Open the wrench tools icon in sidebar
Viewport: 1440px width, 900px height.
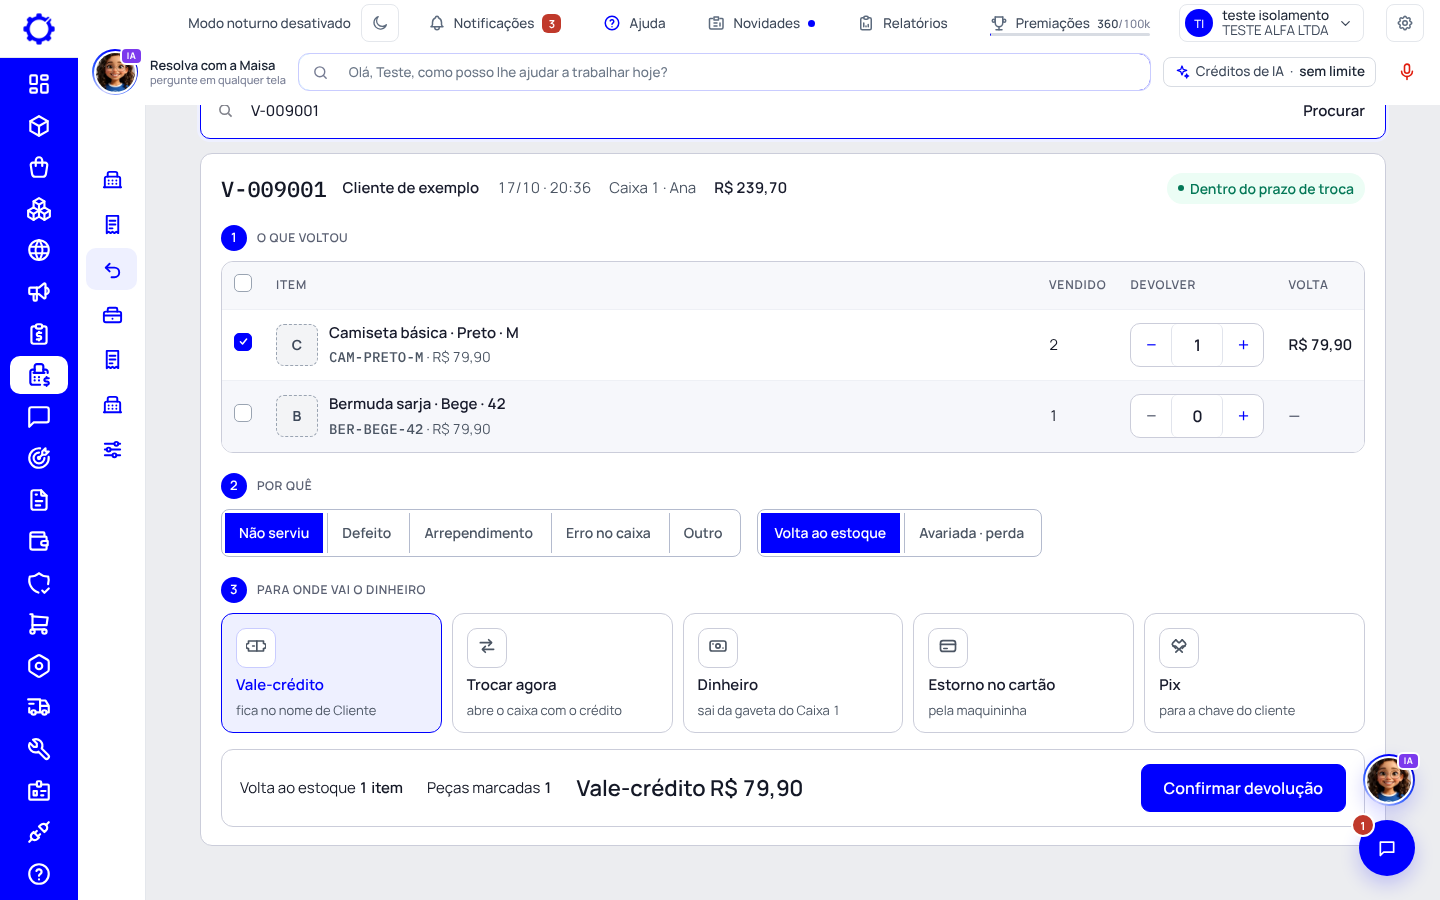pos(39,749)
